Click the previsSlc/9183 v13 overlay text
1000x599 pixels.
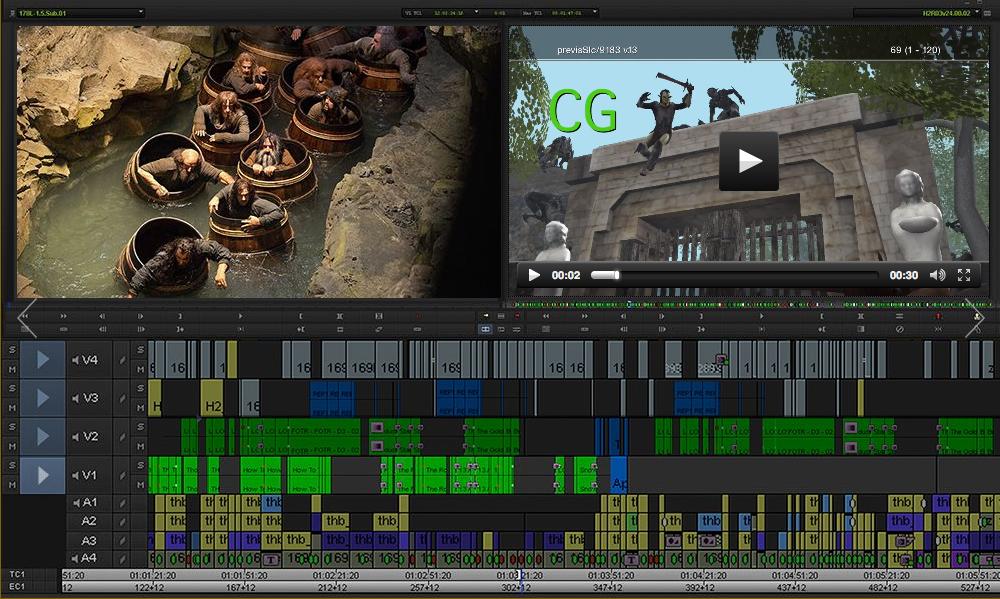(x=597, y=50)
